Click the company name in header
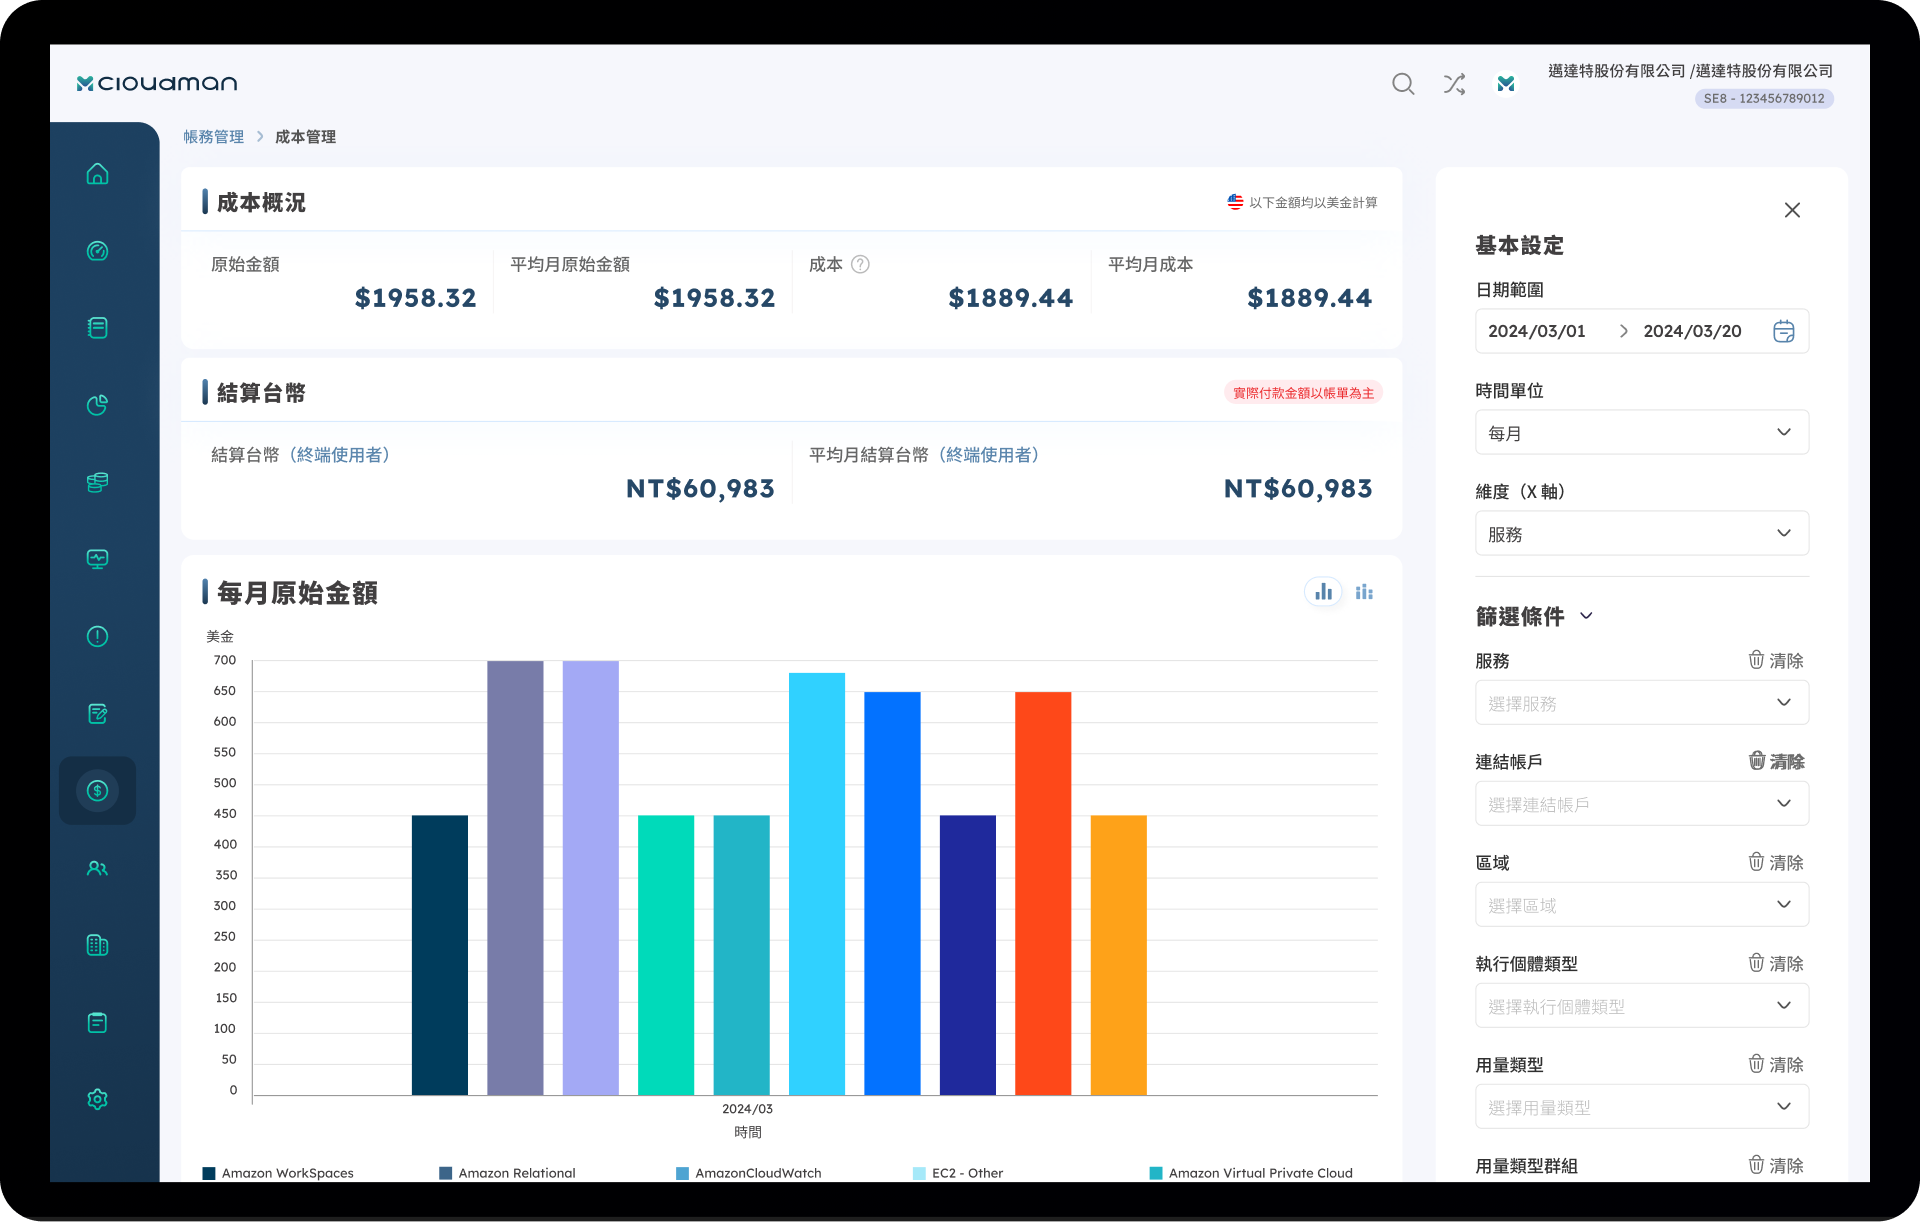The height and width of the screenshot is (1222, 1920). tap(1690, 71)
